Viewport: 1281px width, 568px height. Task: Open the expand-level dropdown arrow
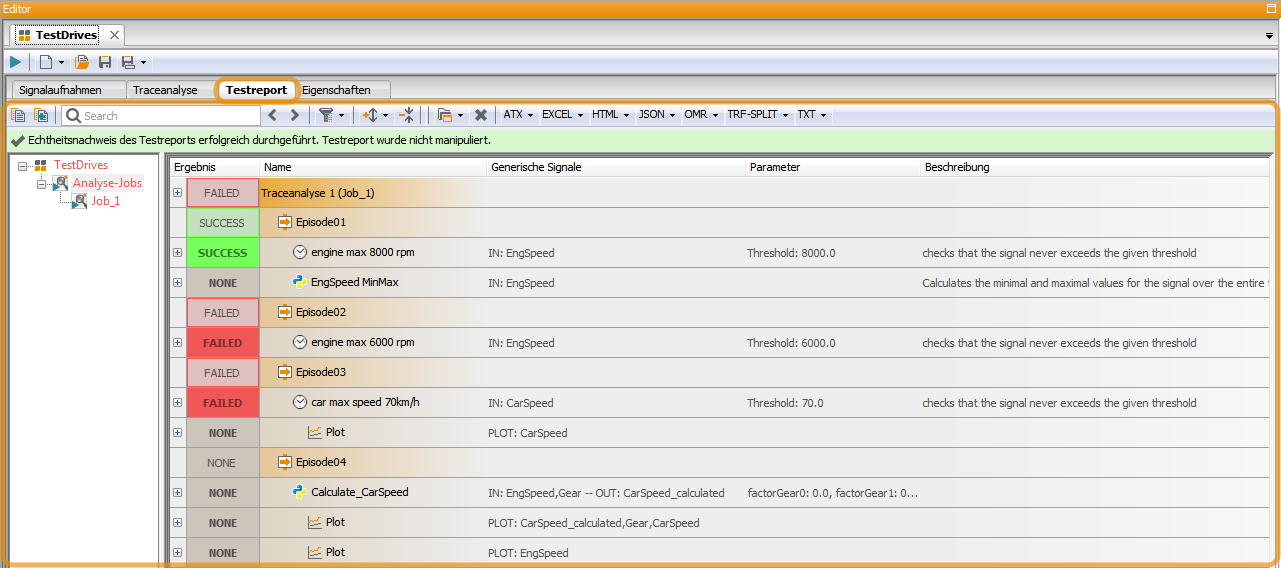tap(385, 115)
